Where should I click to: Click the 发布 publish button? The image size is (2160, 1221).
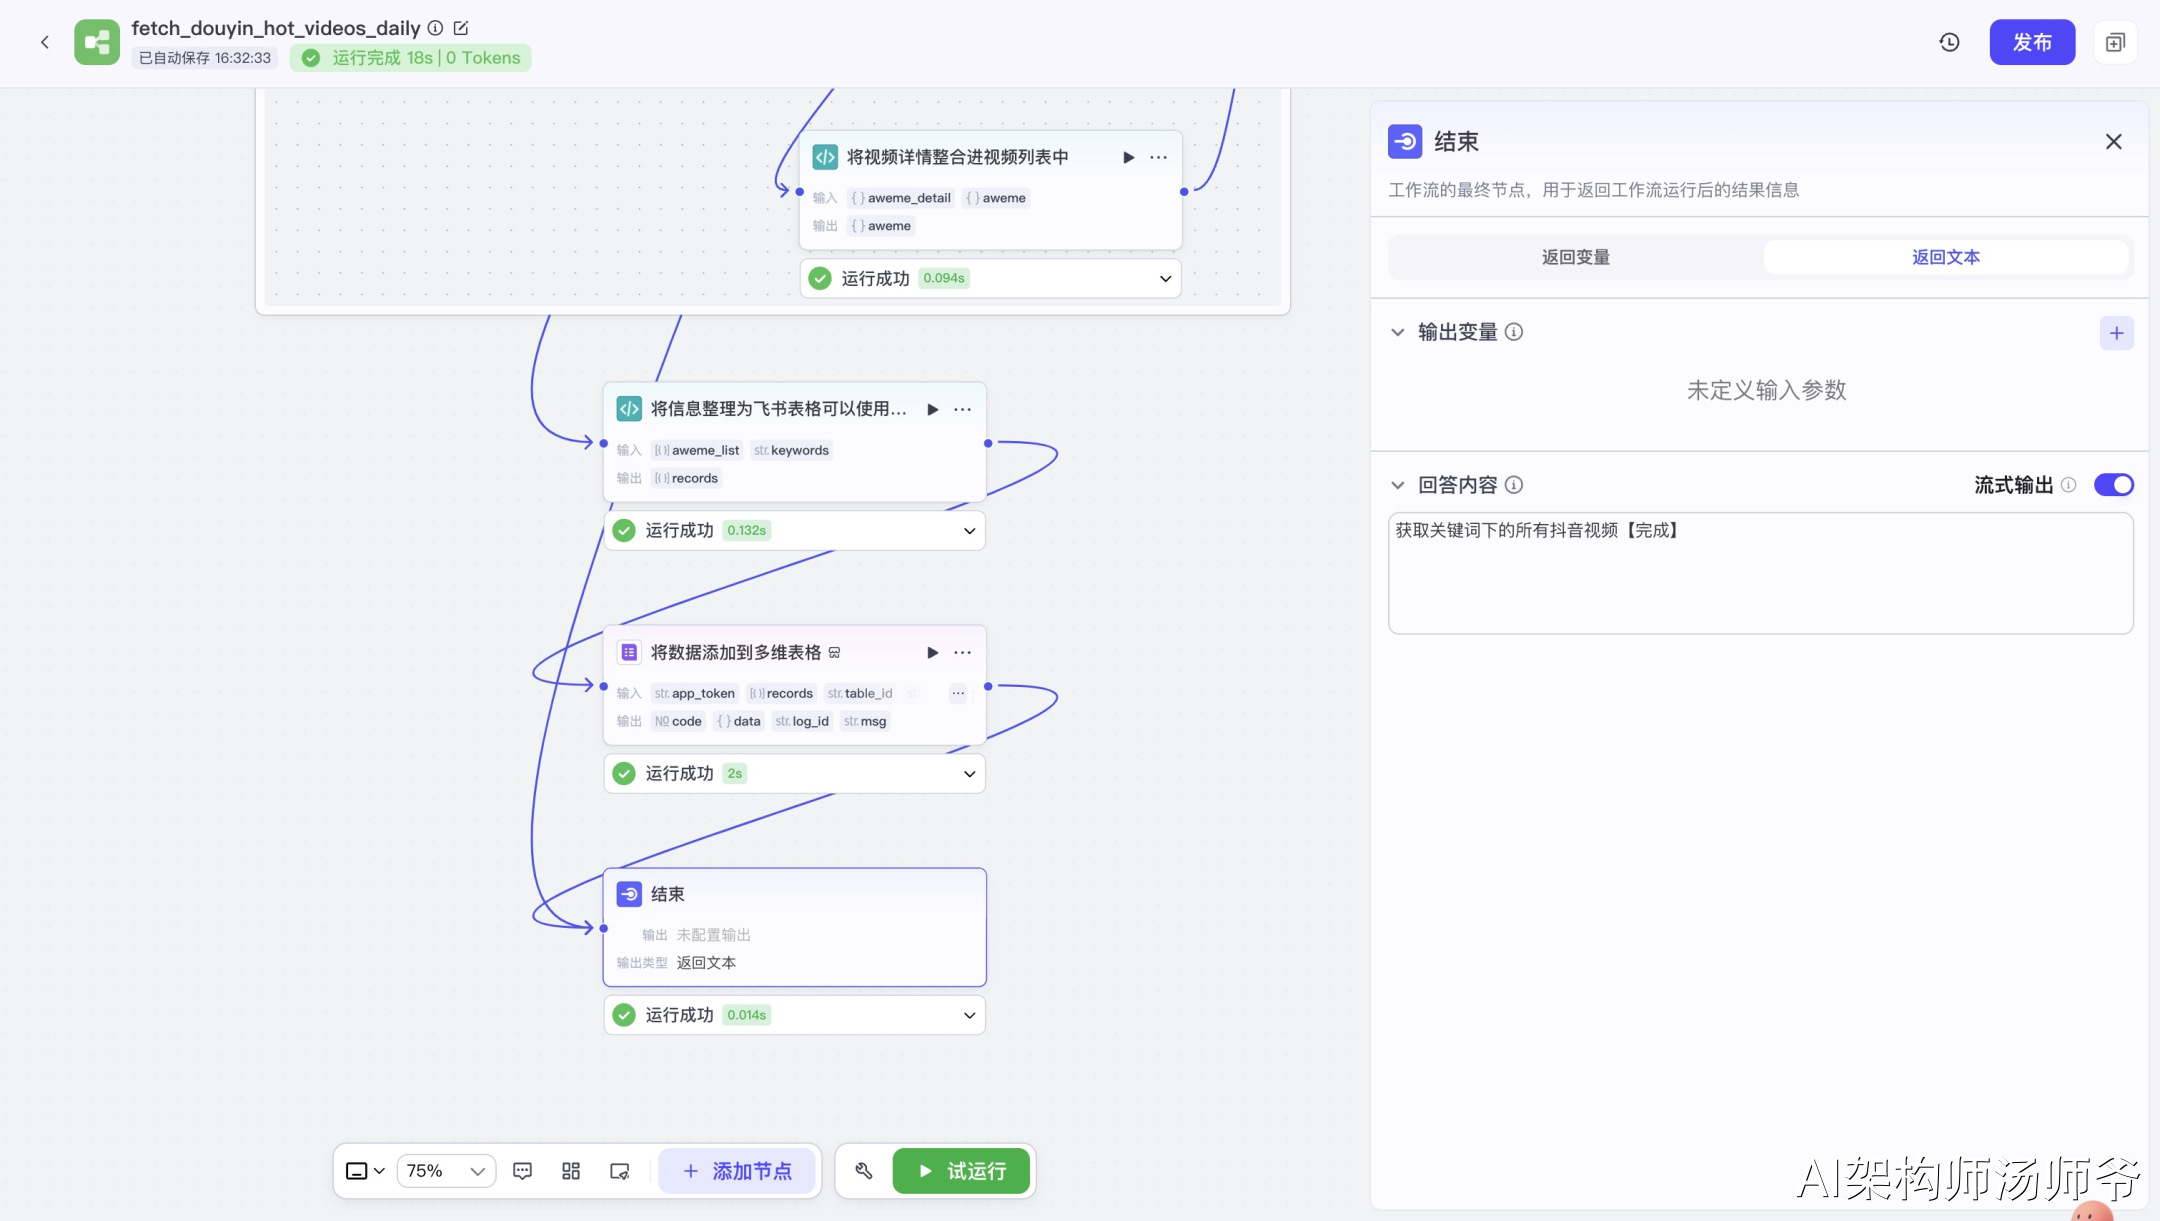click(2031, 42)
